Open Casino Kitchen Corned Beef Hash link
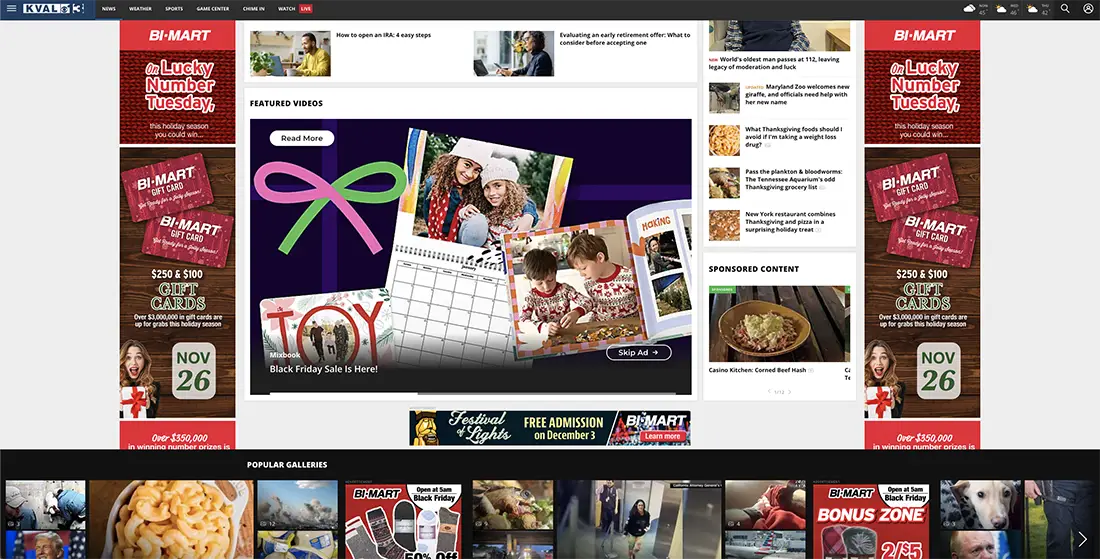This screenshot has width=1100, height=559. [757, 370]
